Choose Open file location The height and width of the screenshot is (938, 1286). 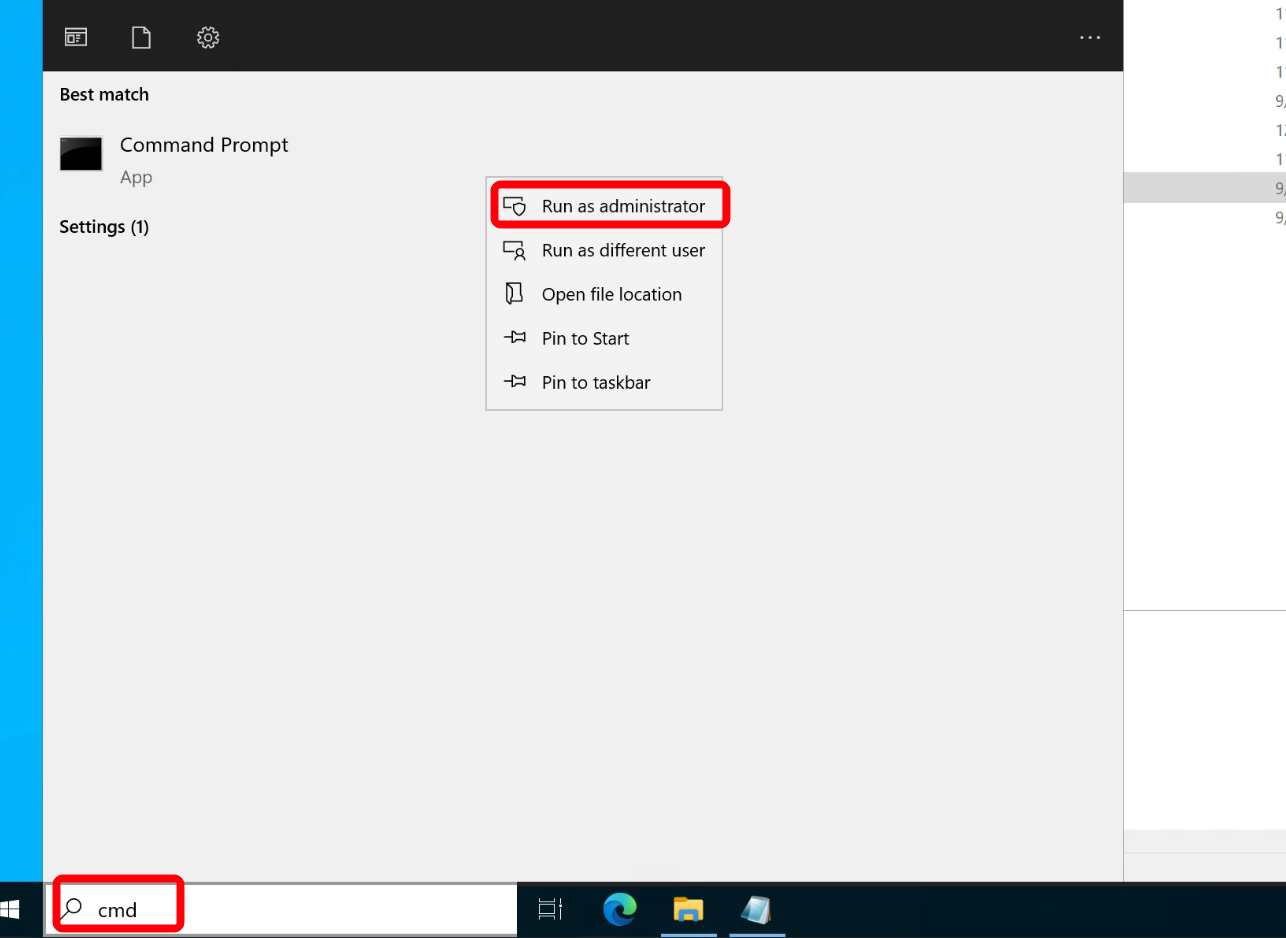611,294
